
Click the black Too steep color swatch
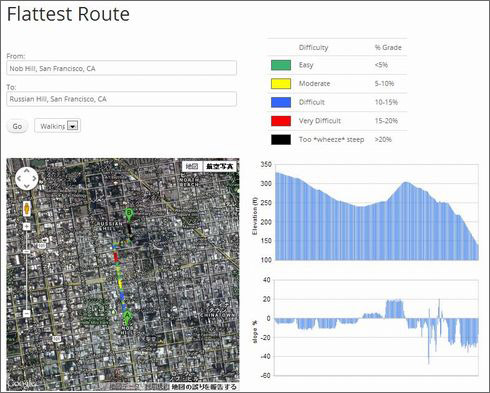pyautogui.click(x=281, y=140)
